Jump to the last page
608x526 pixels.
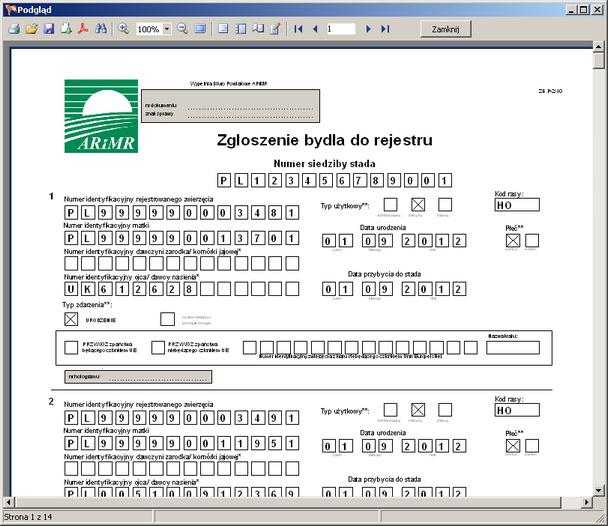coord(385,29)
